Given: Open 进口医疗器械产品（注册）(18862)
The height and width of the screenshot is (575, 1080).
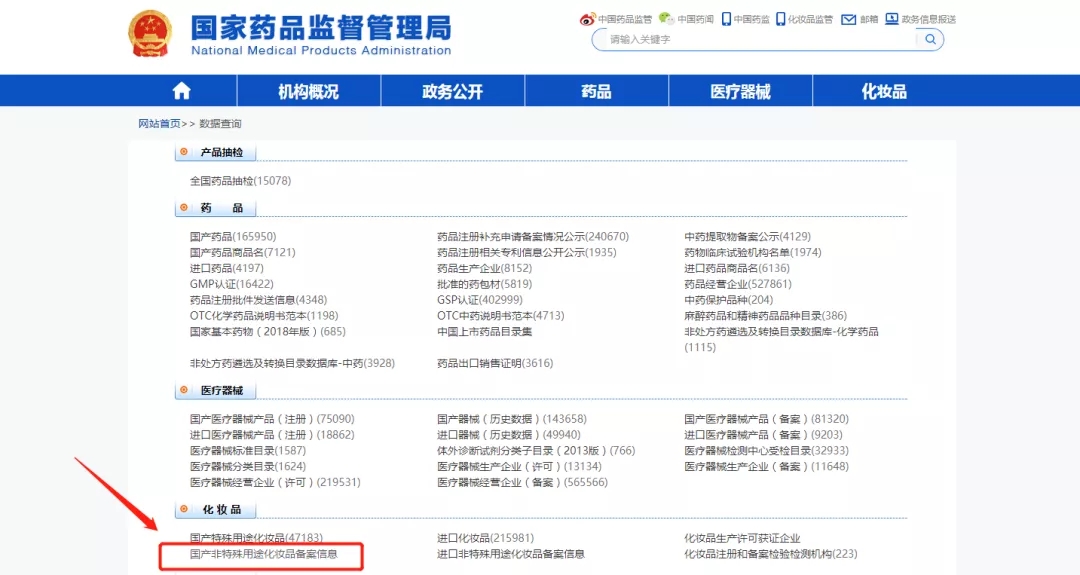Looking at the screenshot, I should [x=272, y=435].
